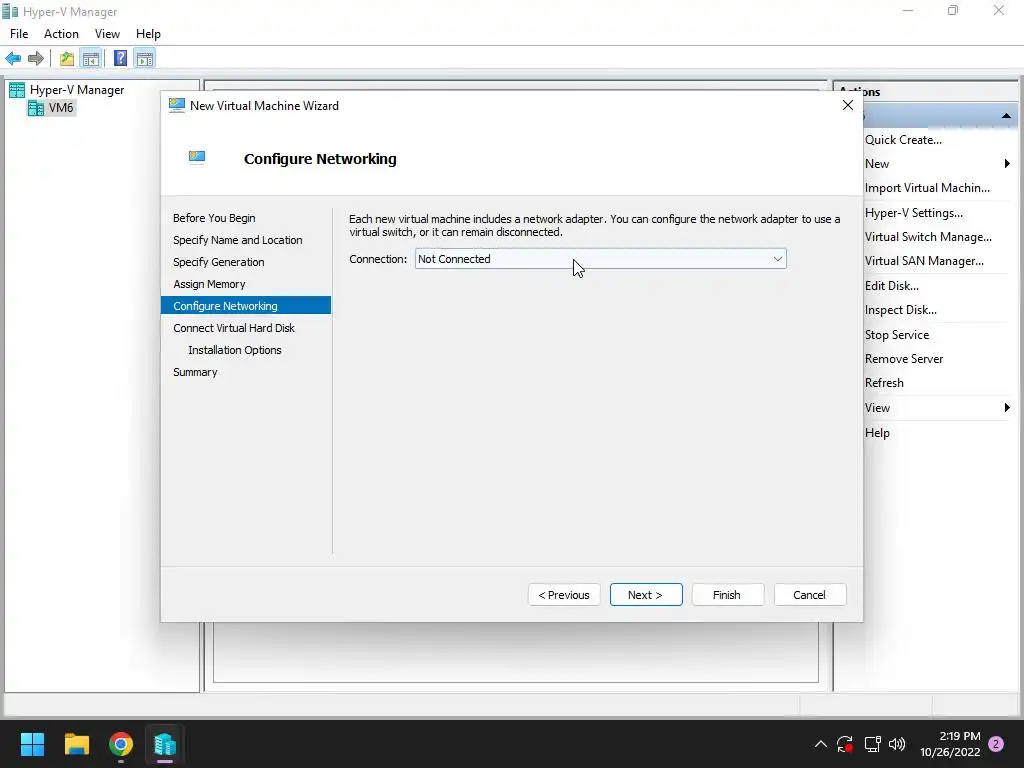This screenshot has height=768, width=1024.
Task: Open the File menu
Action: pyautogui.click(x=19, y=34)
